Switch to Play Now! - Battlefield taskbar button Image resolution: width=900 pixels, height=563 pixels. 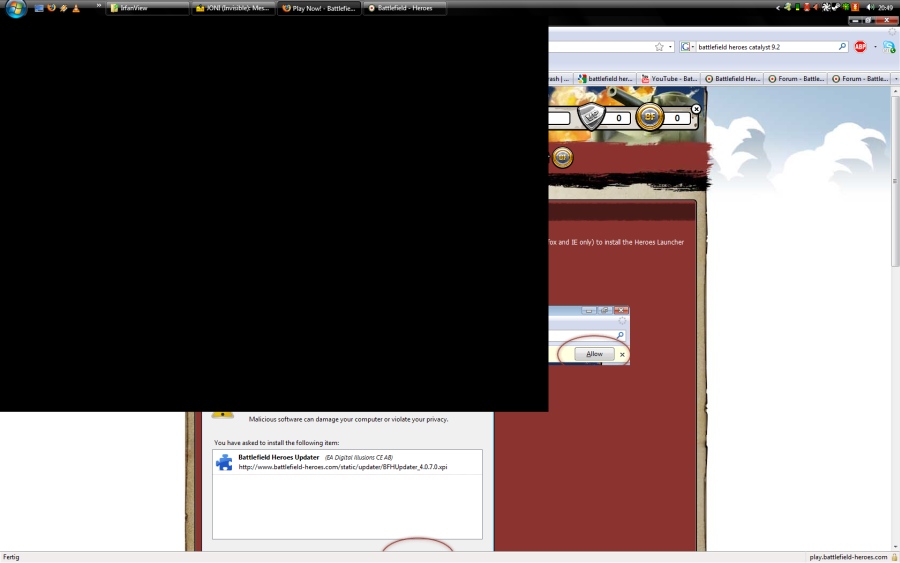click(319, 8)
